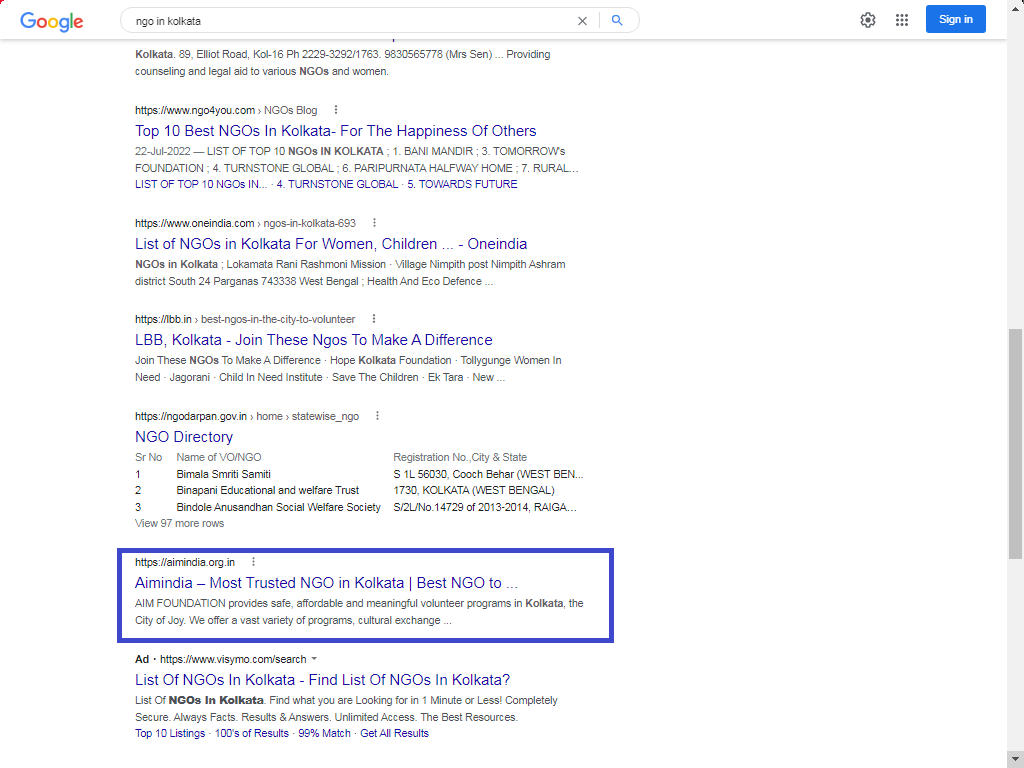Screen dimensions: 1024x768
Task: Click the 'Name of VO/NGO' column header
Action: (219, 457)
